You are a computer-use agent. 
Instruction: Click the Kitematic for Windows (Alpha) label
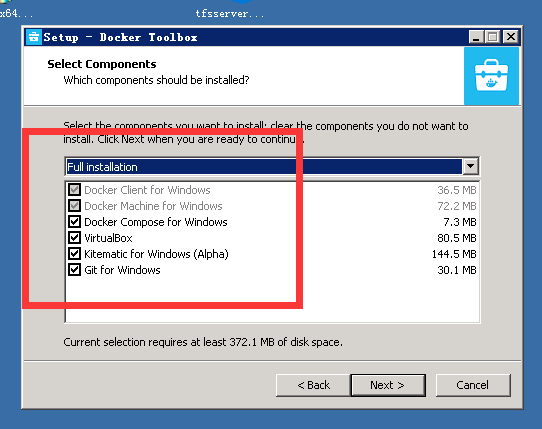157,254
